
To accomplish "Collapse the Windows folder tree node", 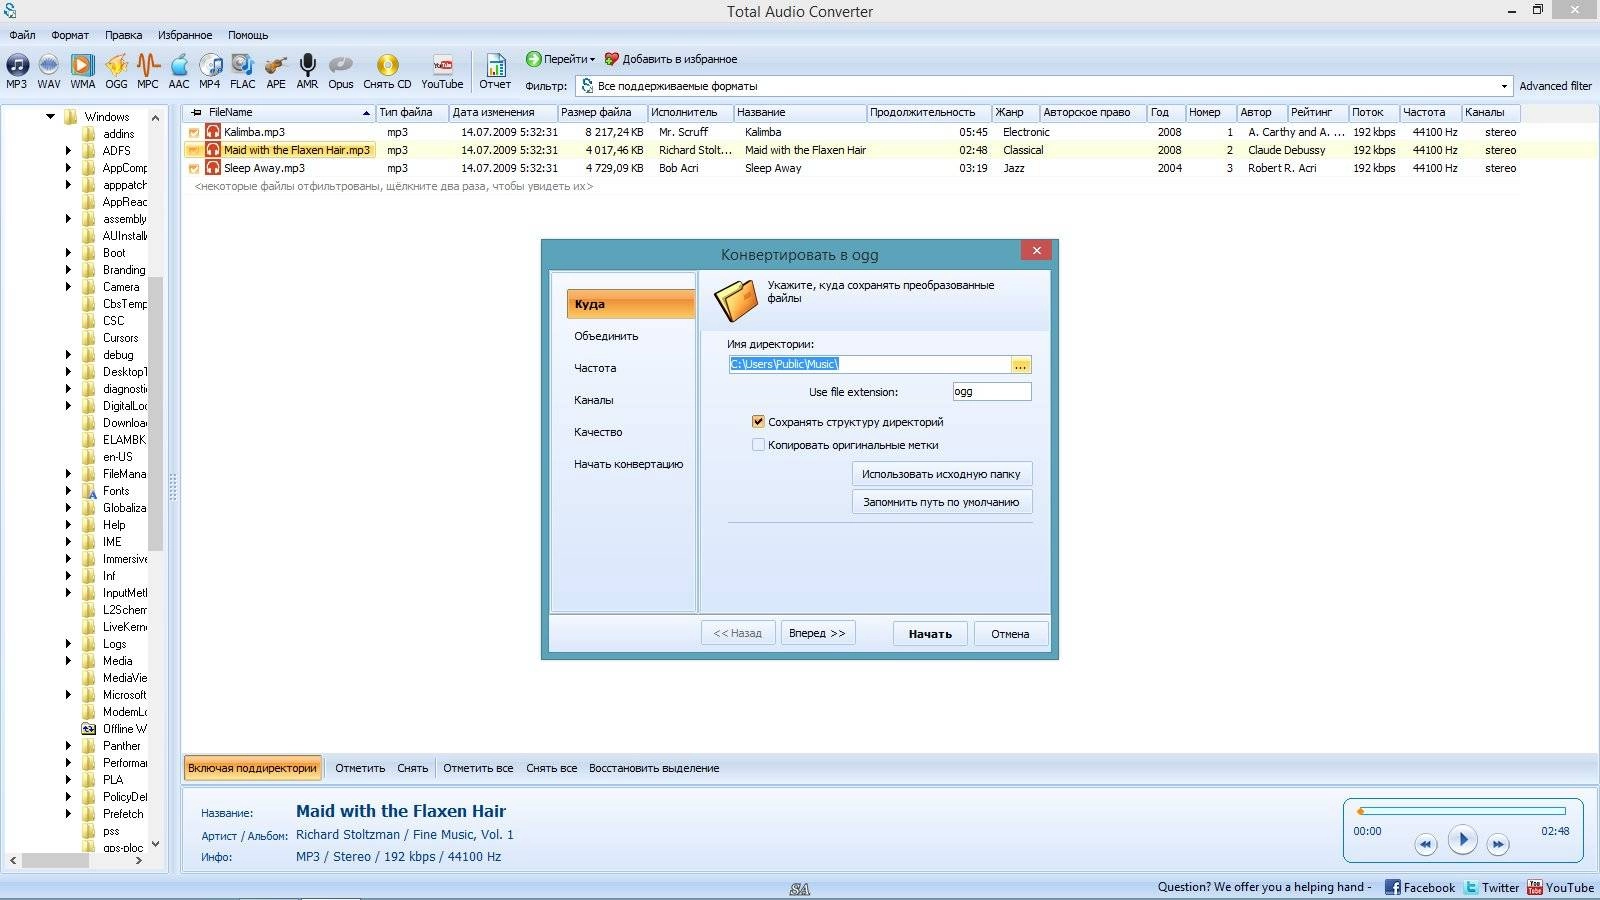I will point(50,117).
